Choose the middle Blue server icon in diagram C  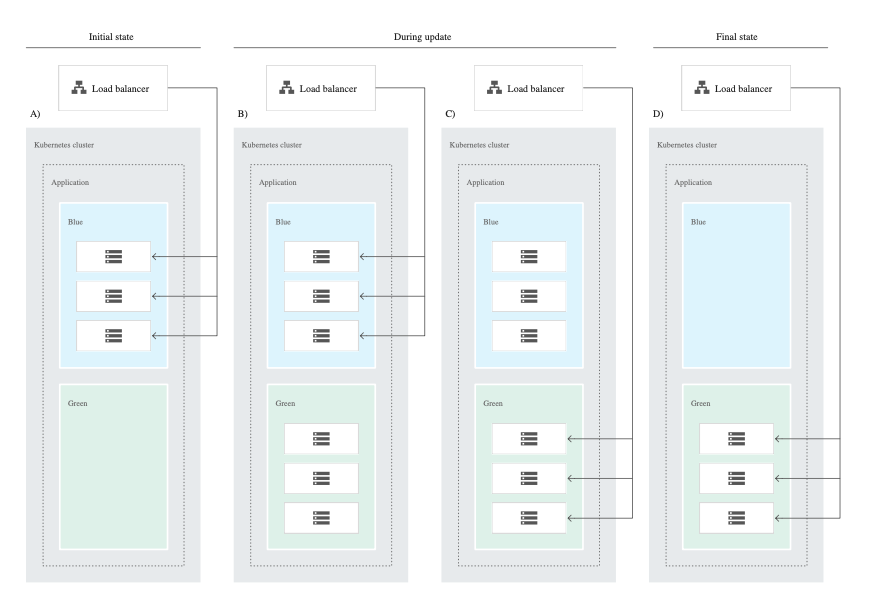[x=529, y=296]
